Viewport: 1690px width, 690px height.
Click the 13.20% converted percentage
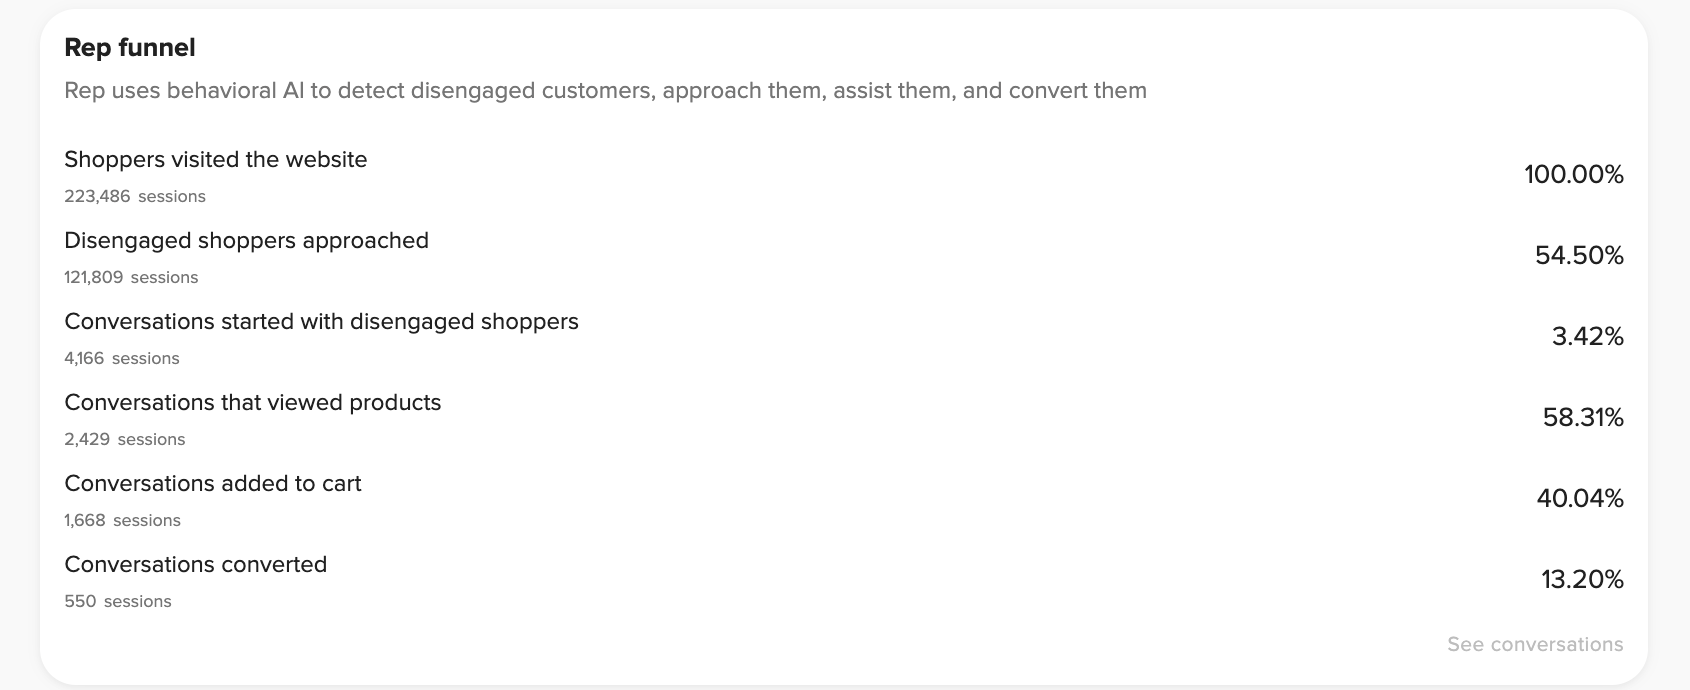[1582, 580]
